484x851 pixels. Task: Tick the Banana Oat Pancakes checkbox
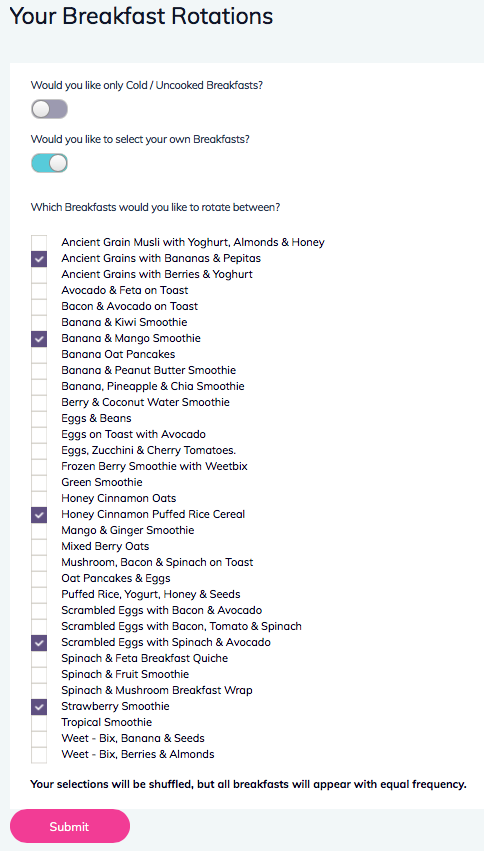pyautogui.click(x=39, y=355)
